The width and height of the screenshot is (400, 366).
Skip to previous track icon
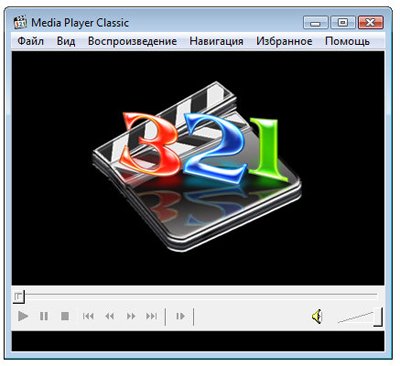point(88,316)
